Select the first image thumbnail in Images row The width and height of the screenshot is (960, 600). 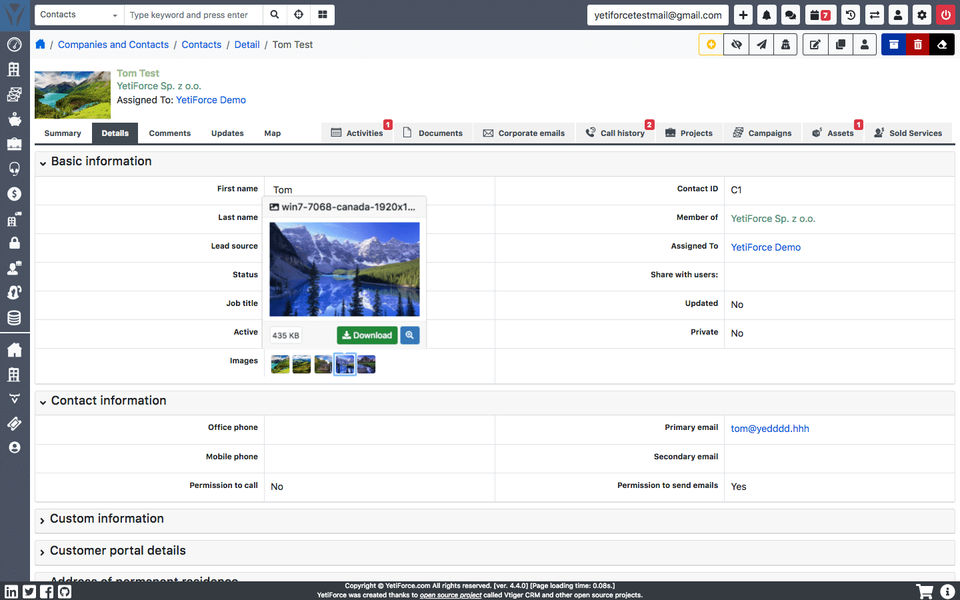coord(280,364)
